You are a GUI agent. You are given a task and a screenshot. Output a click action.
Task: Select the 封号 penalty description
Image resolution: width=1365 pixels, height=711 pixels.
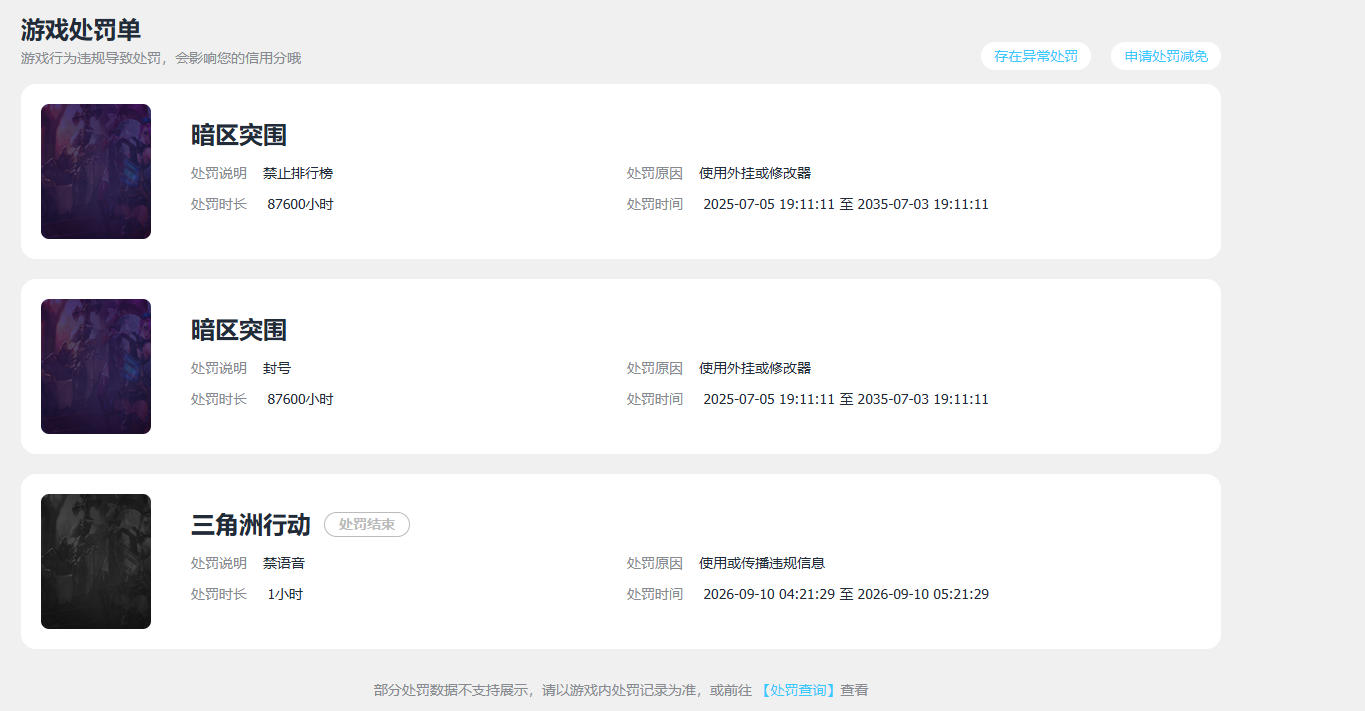277,368
